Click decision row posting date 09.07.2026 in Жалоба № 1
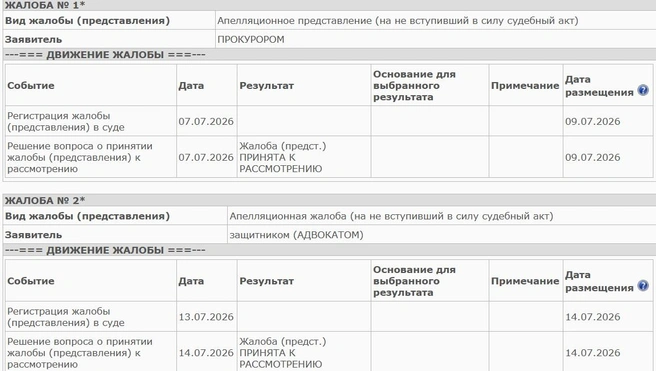656x371 pixels. point(592,157)
